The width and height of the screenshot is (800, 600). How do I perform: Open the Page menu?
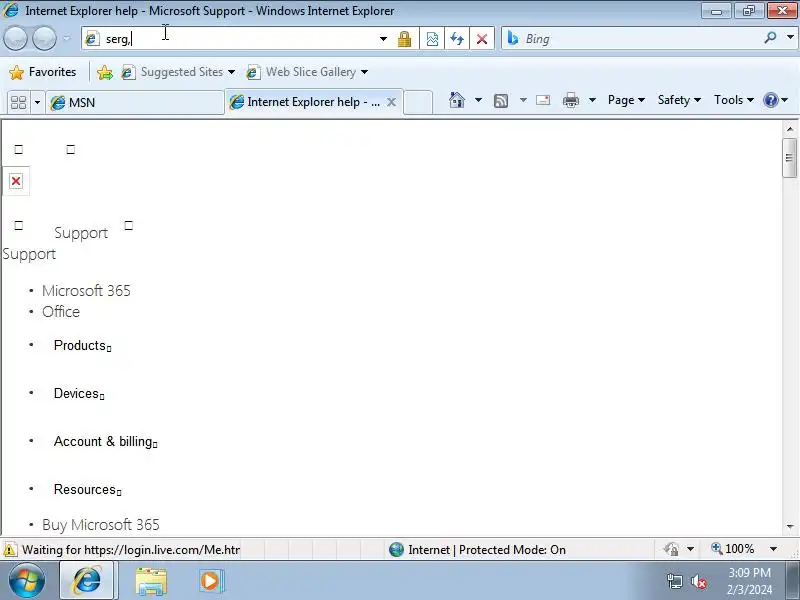[626, 100]
